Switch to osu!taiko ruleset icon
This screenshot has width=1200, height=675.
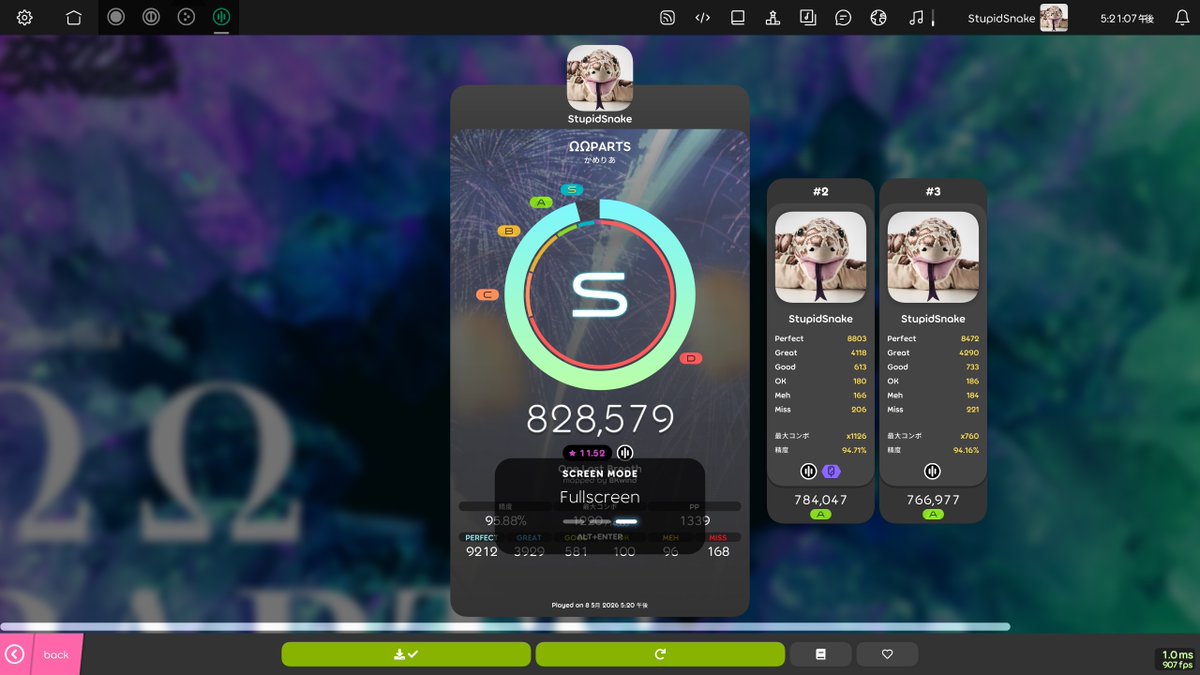coord(151,17)
